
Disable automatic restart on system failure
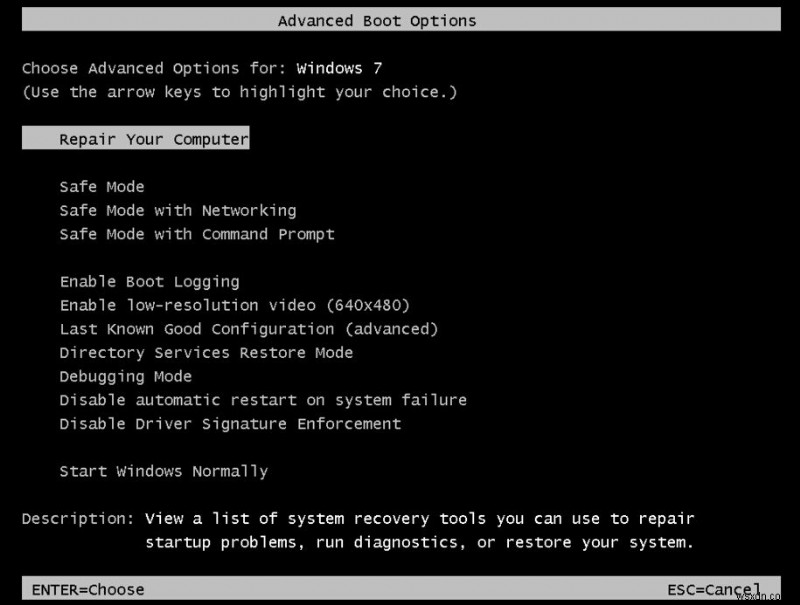coord(267,400)
